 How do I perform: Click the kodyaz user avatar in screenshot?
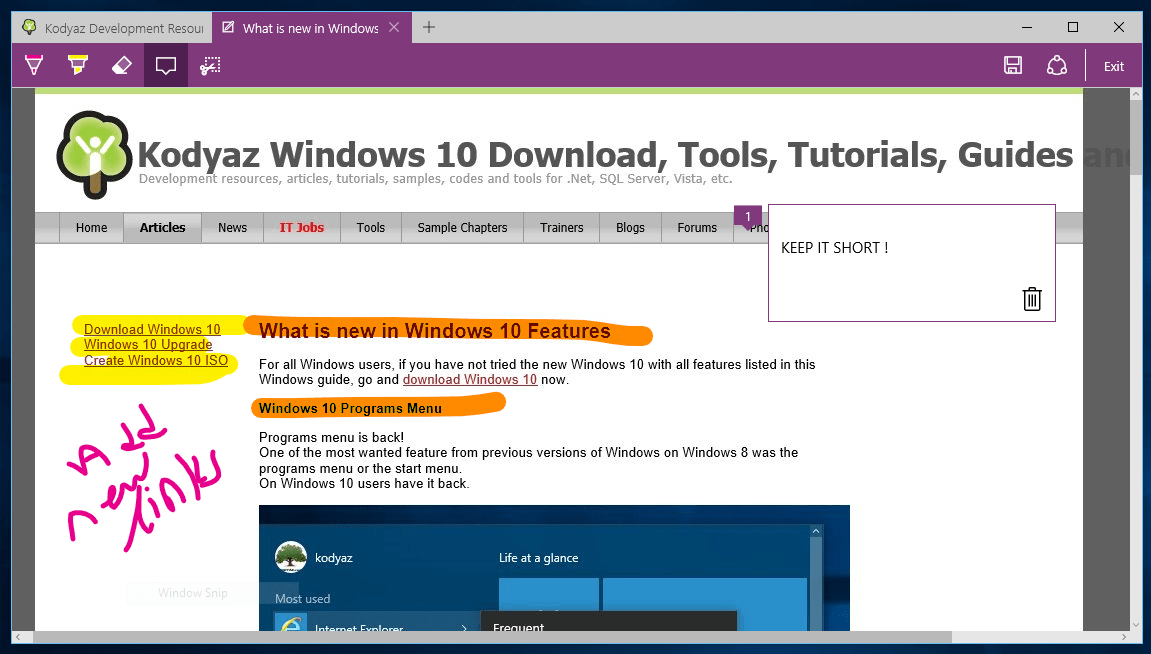pos(291,557)
